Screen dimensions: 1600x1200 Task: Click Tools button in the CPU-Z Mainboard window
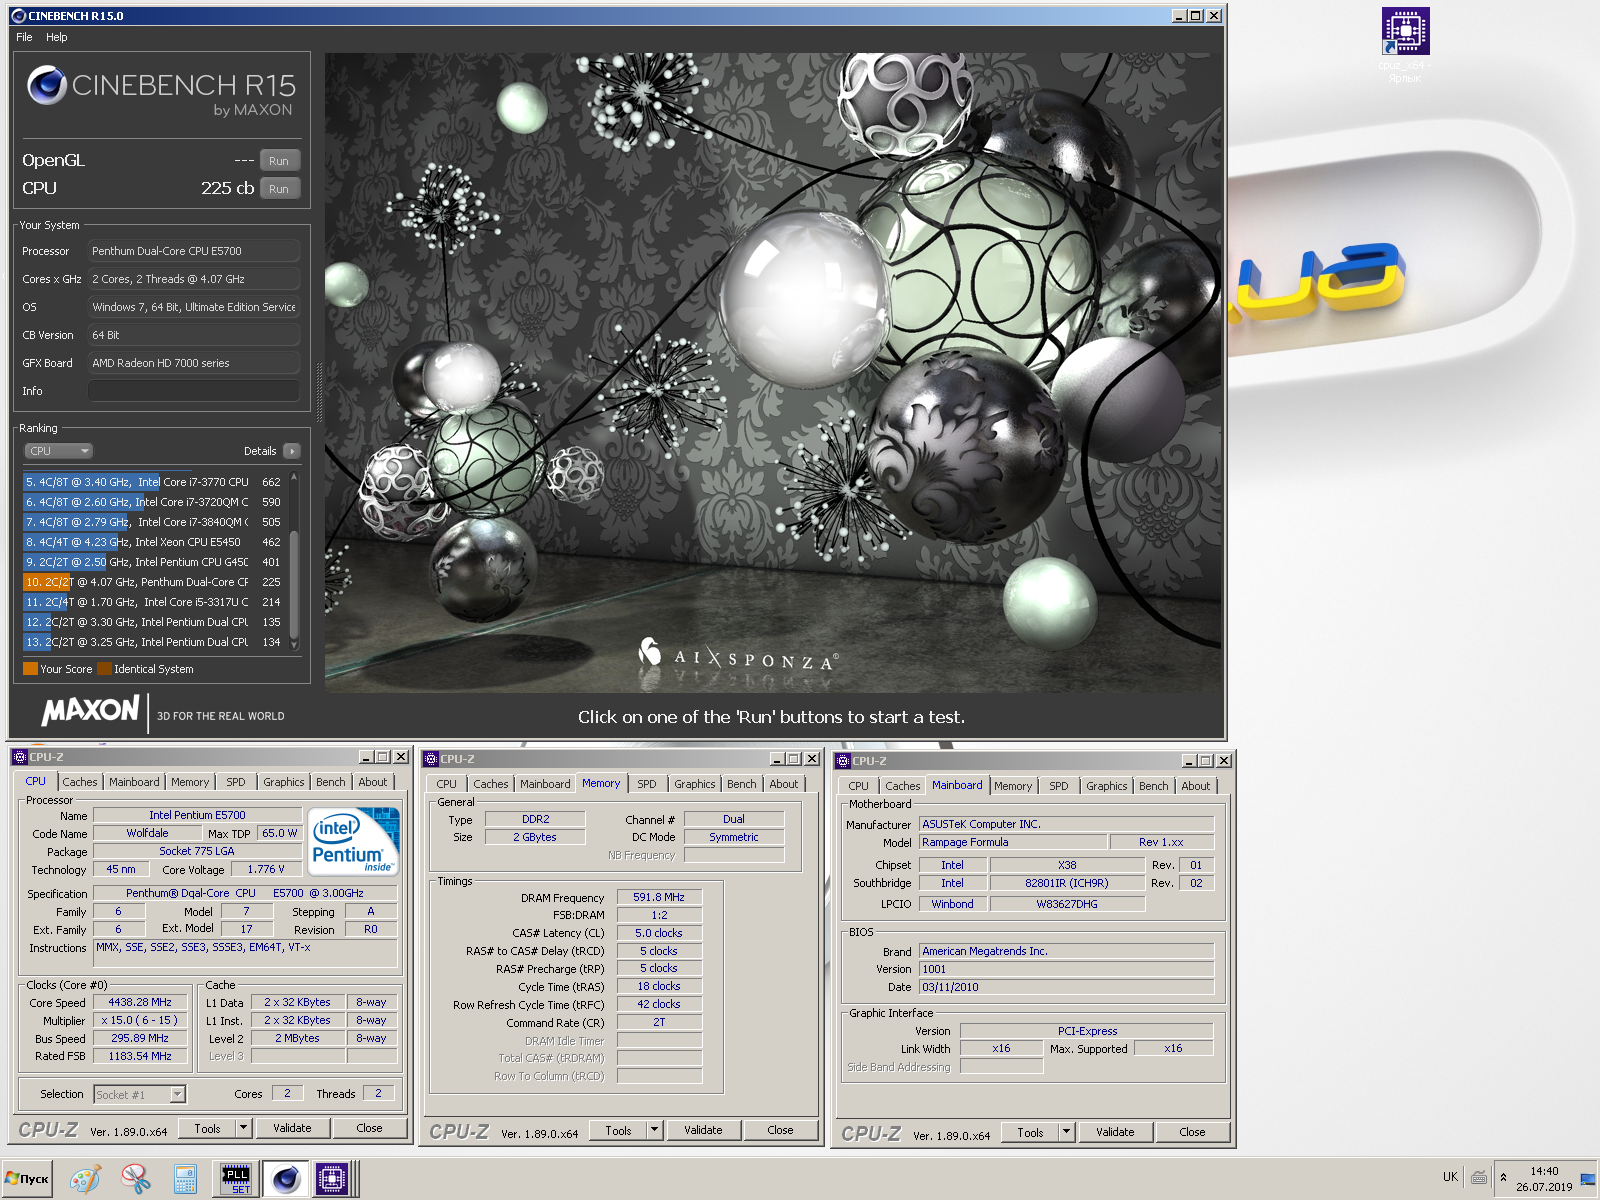point(1030,1132)
